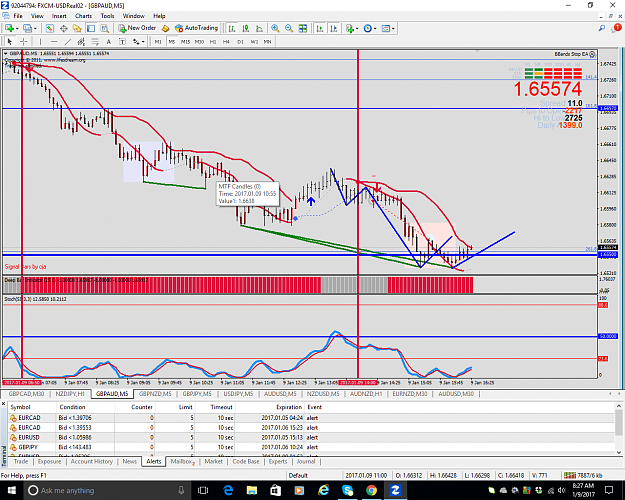Screen dimensions: 625x500
Task: Open the Tools menu
Action: click(x=107, y=16)
